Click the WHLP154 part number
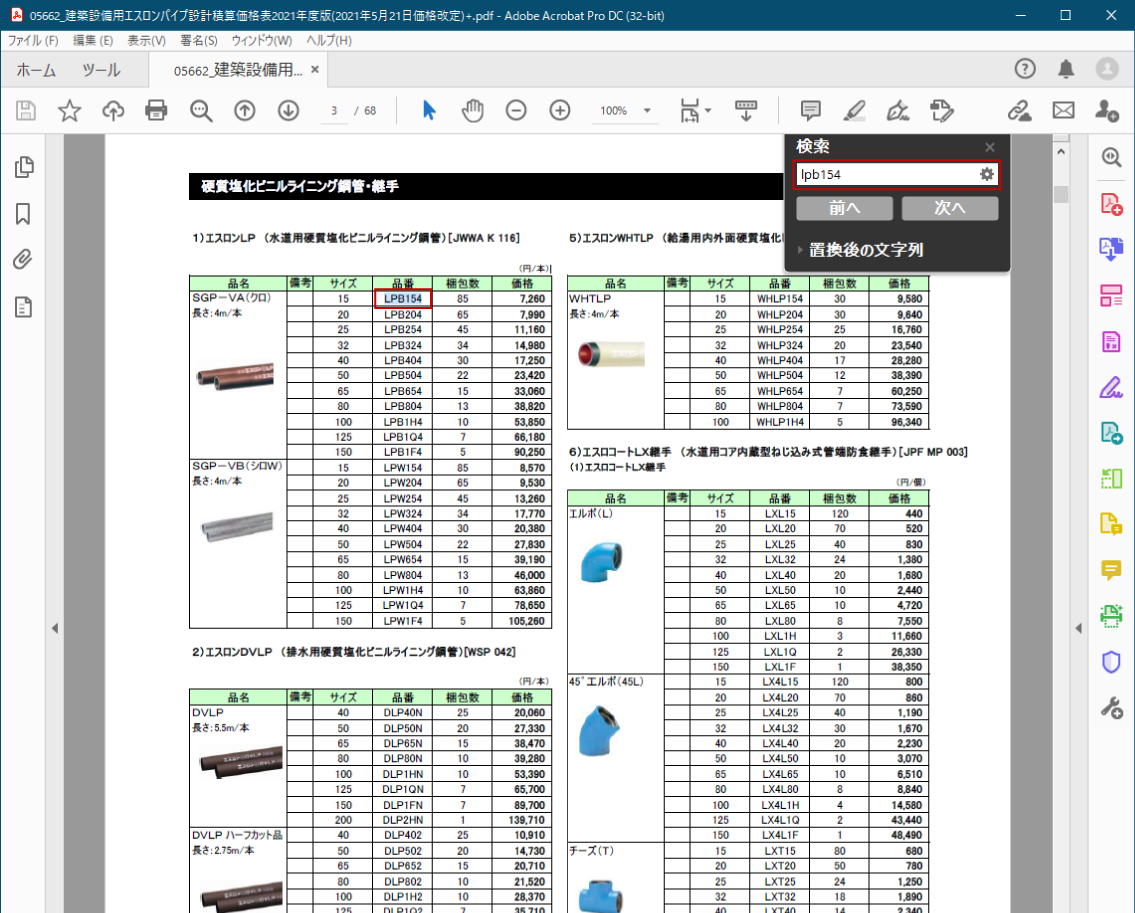 pos(780,298)
